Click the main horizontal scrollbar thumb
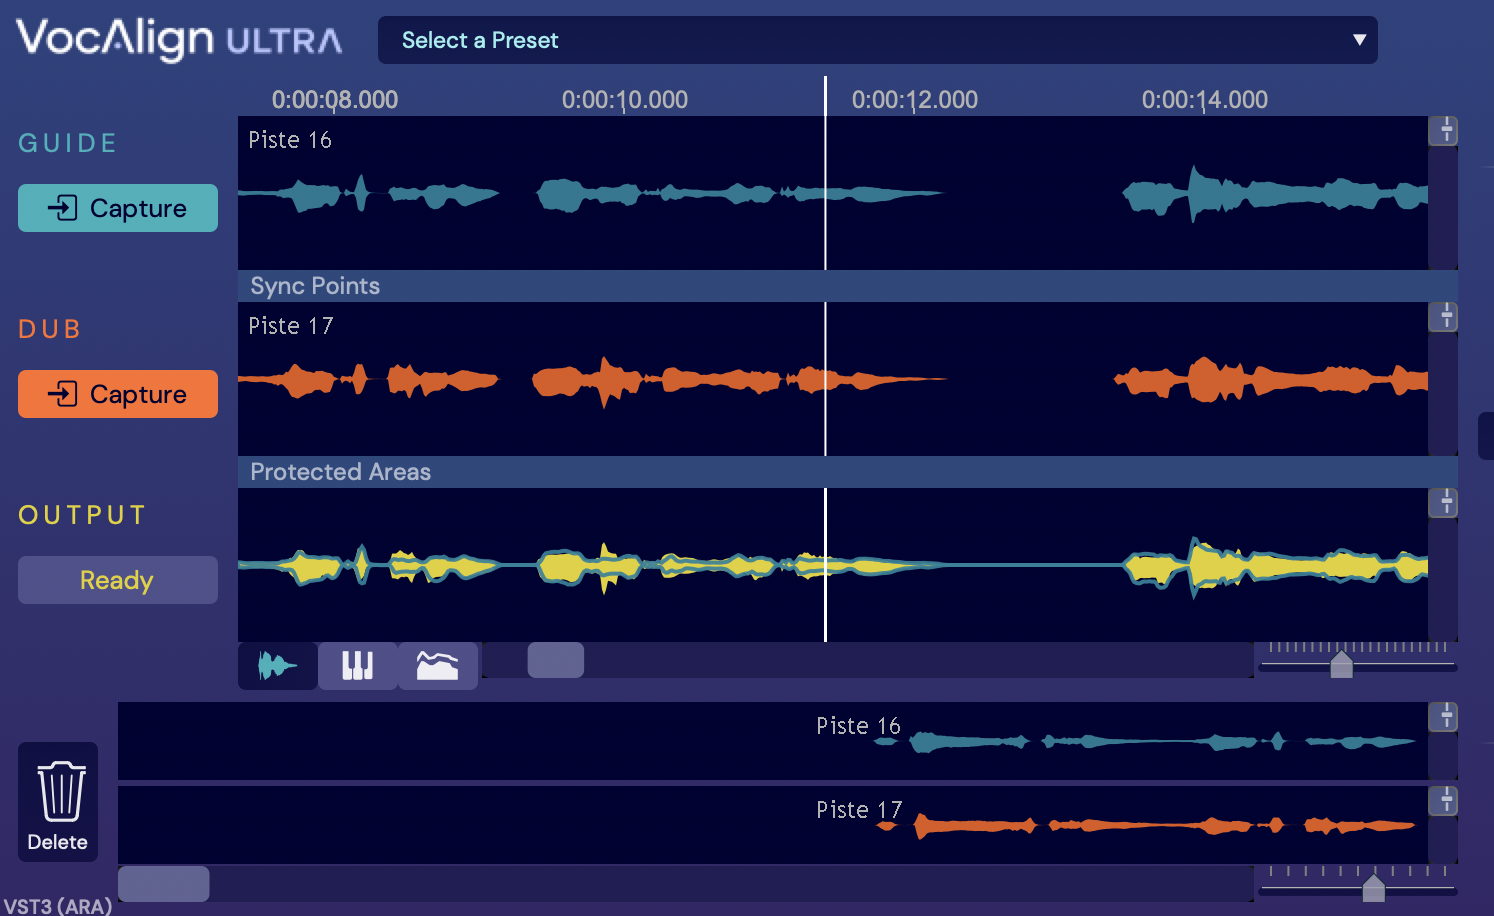Screen dimensions: 1494x916 point(556,660)
